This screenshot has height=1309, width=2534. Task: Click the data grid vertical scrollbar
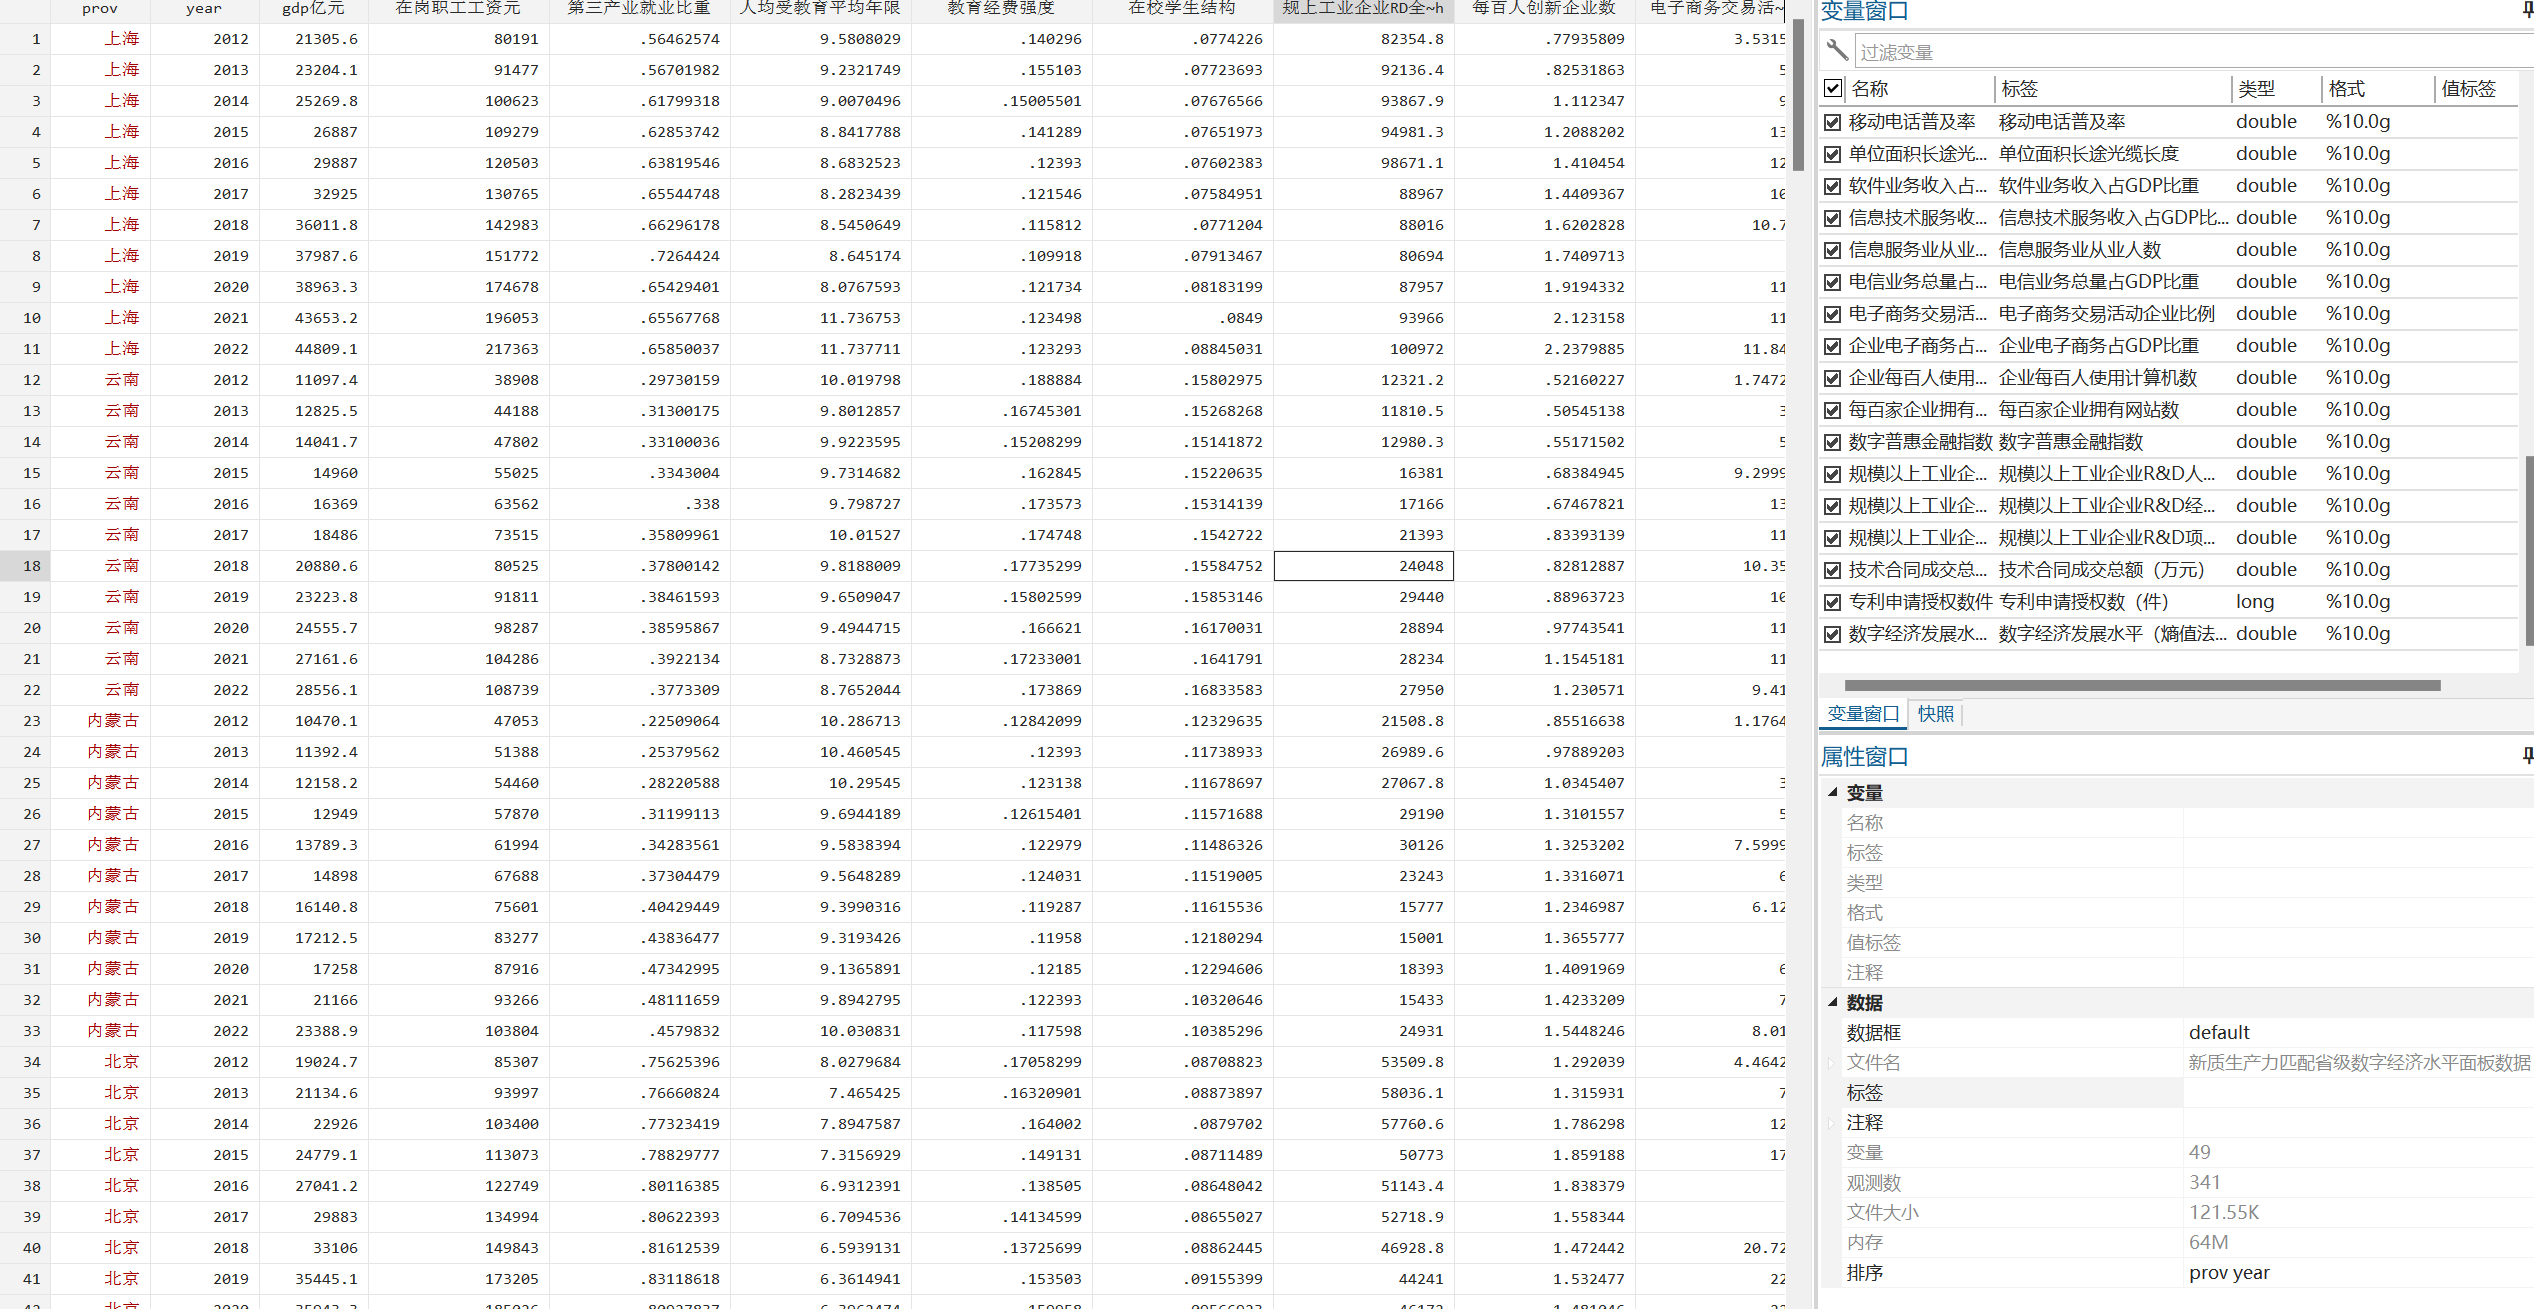click(1798, 95)
